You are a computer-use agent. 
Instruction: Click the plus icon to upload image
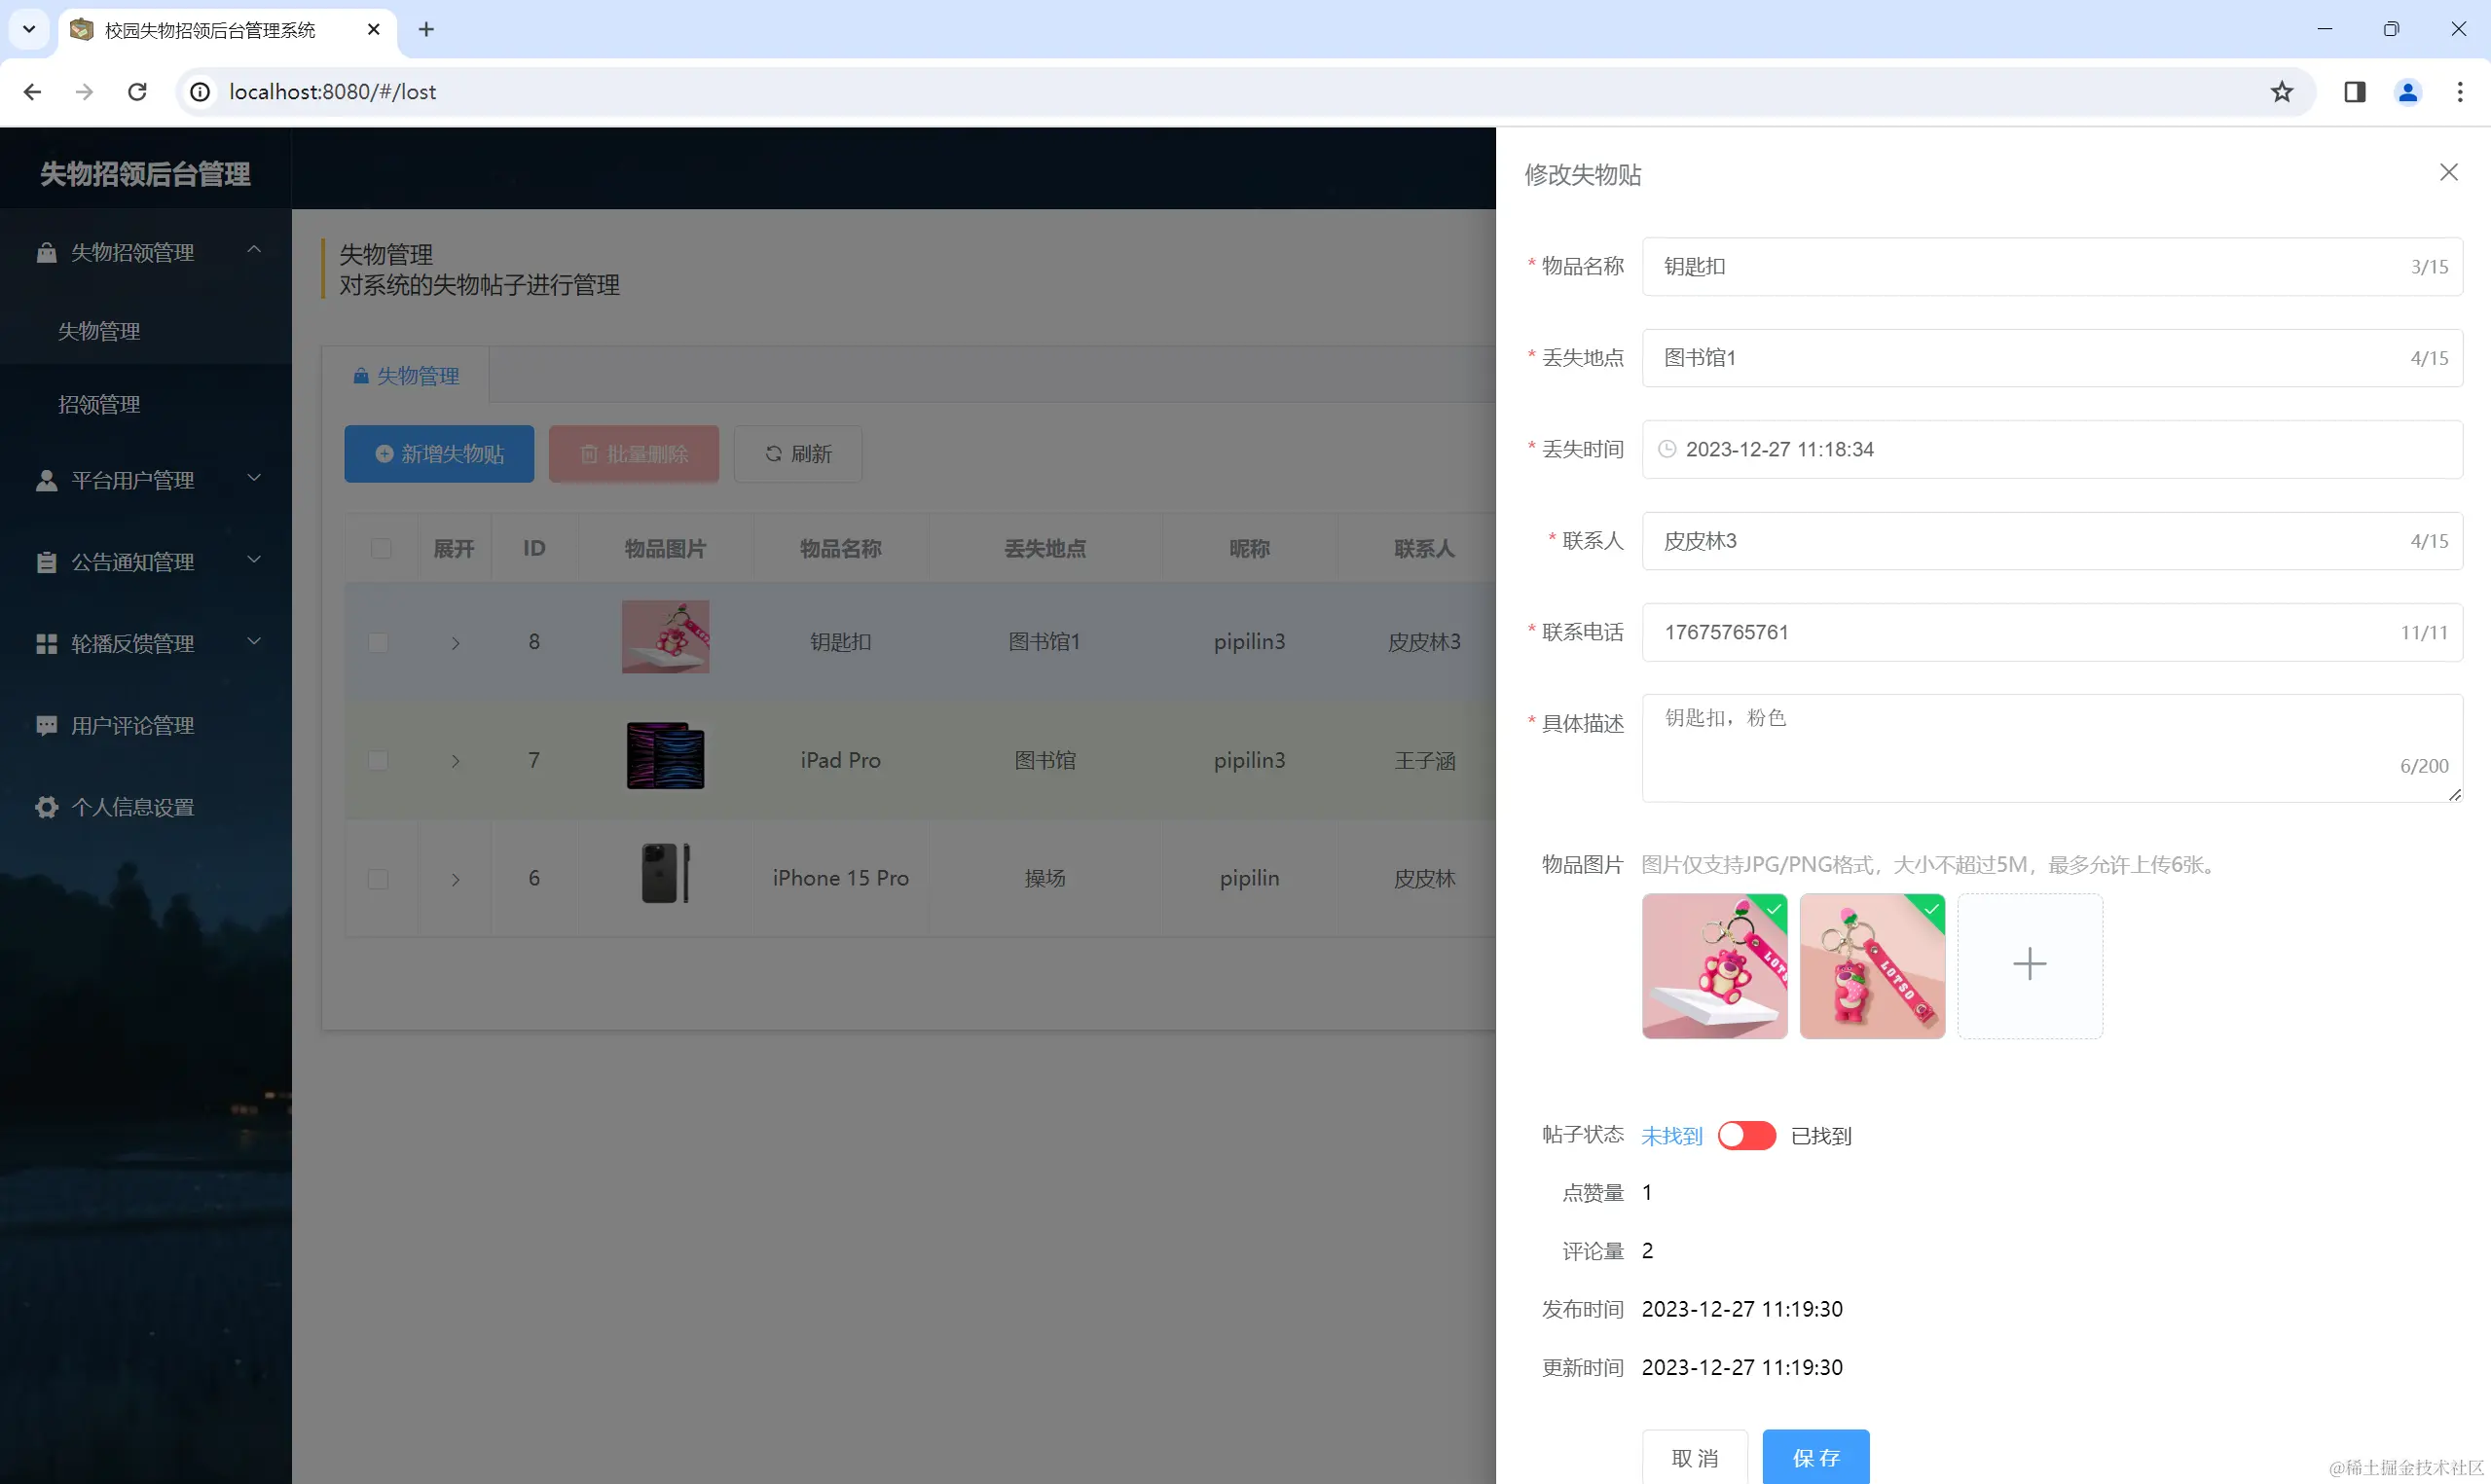click(2029, 965)
